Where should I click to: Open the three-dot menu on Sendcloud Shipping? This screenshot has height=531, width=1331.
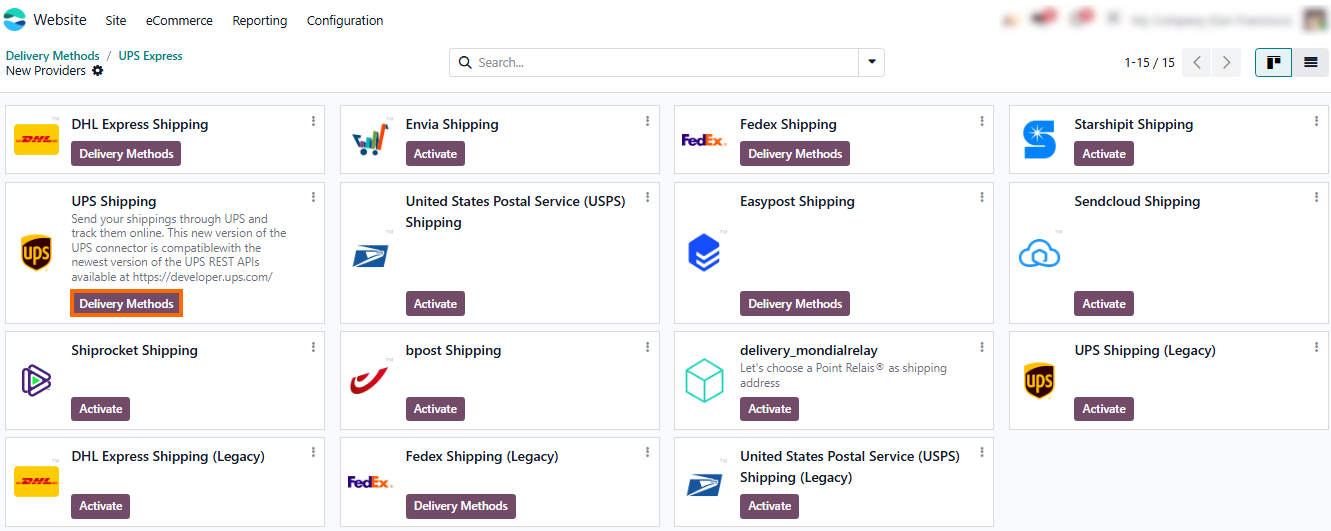tap(1316, 198)
